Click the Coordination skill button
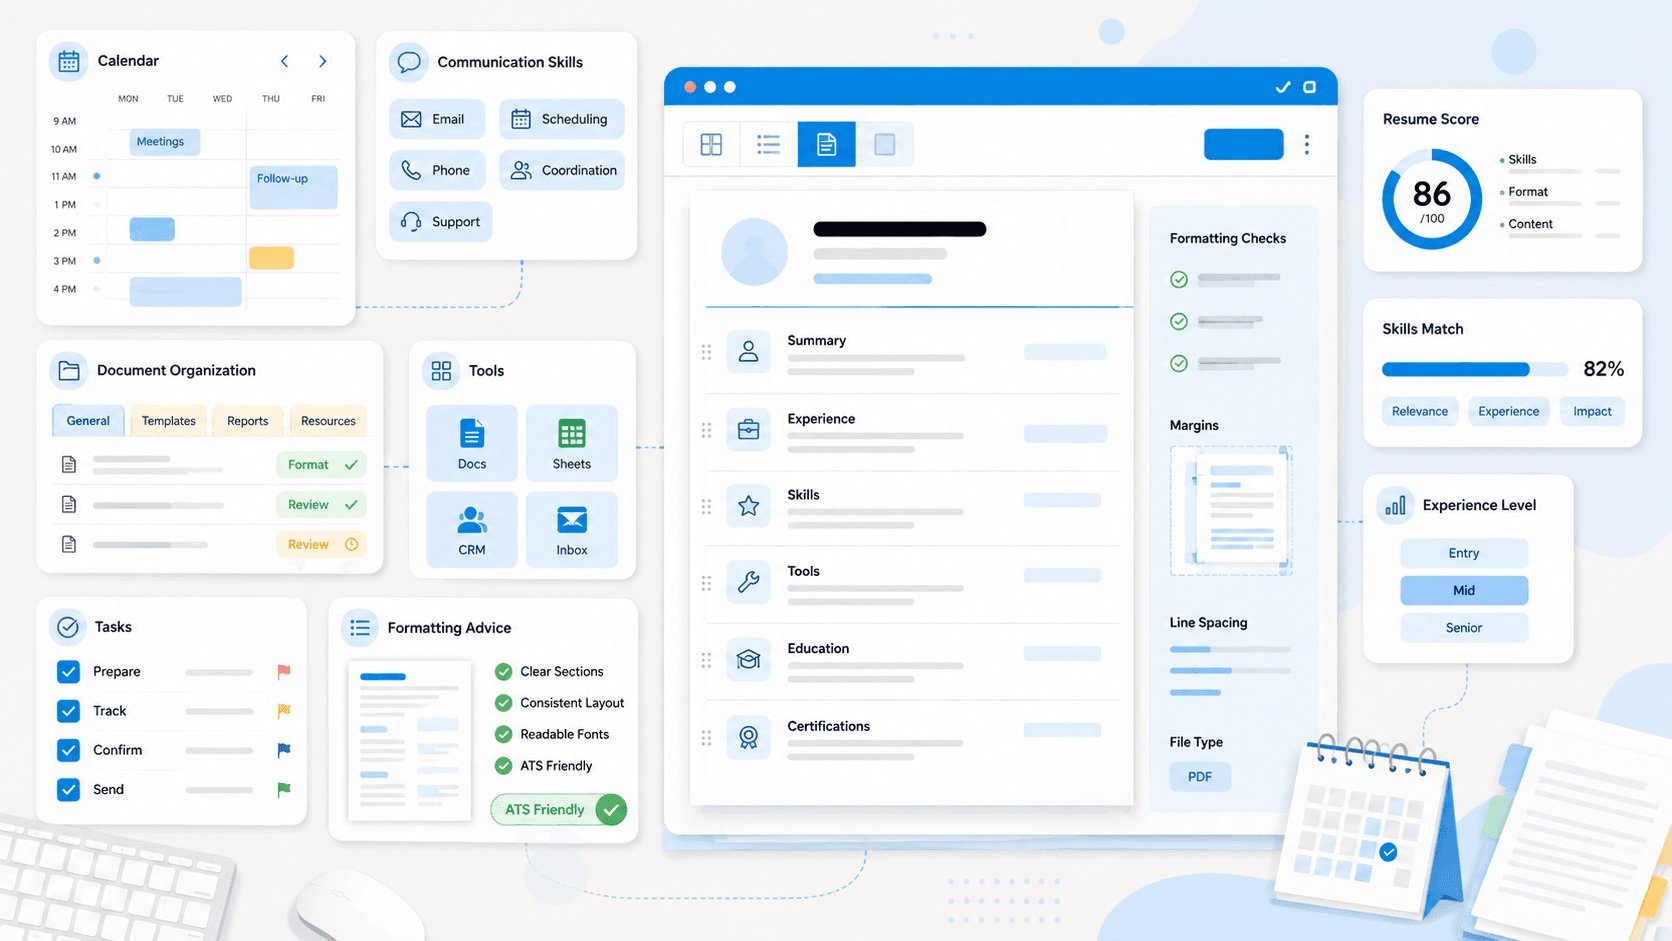Image resolution: width=1672 pixels, height=941 pixels. click(561, 170)
